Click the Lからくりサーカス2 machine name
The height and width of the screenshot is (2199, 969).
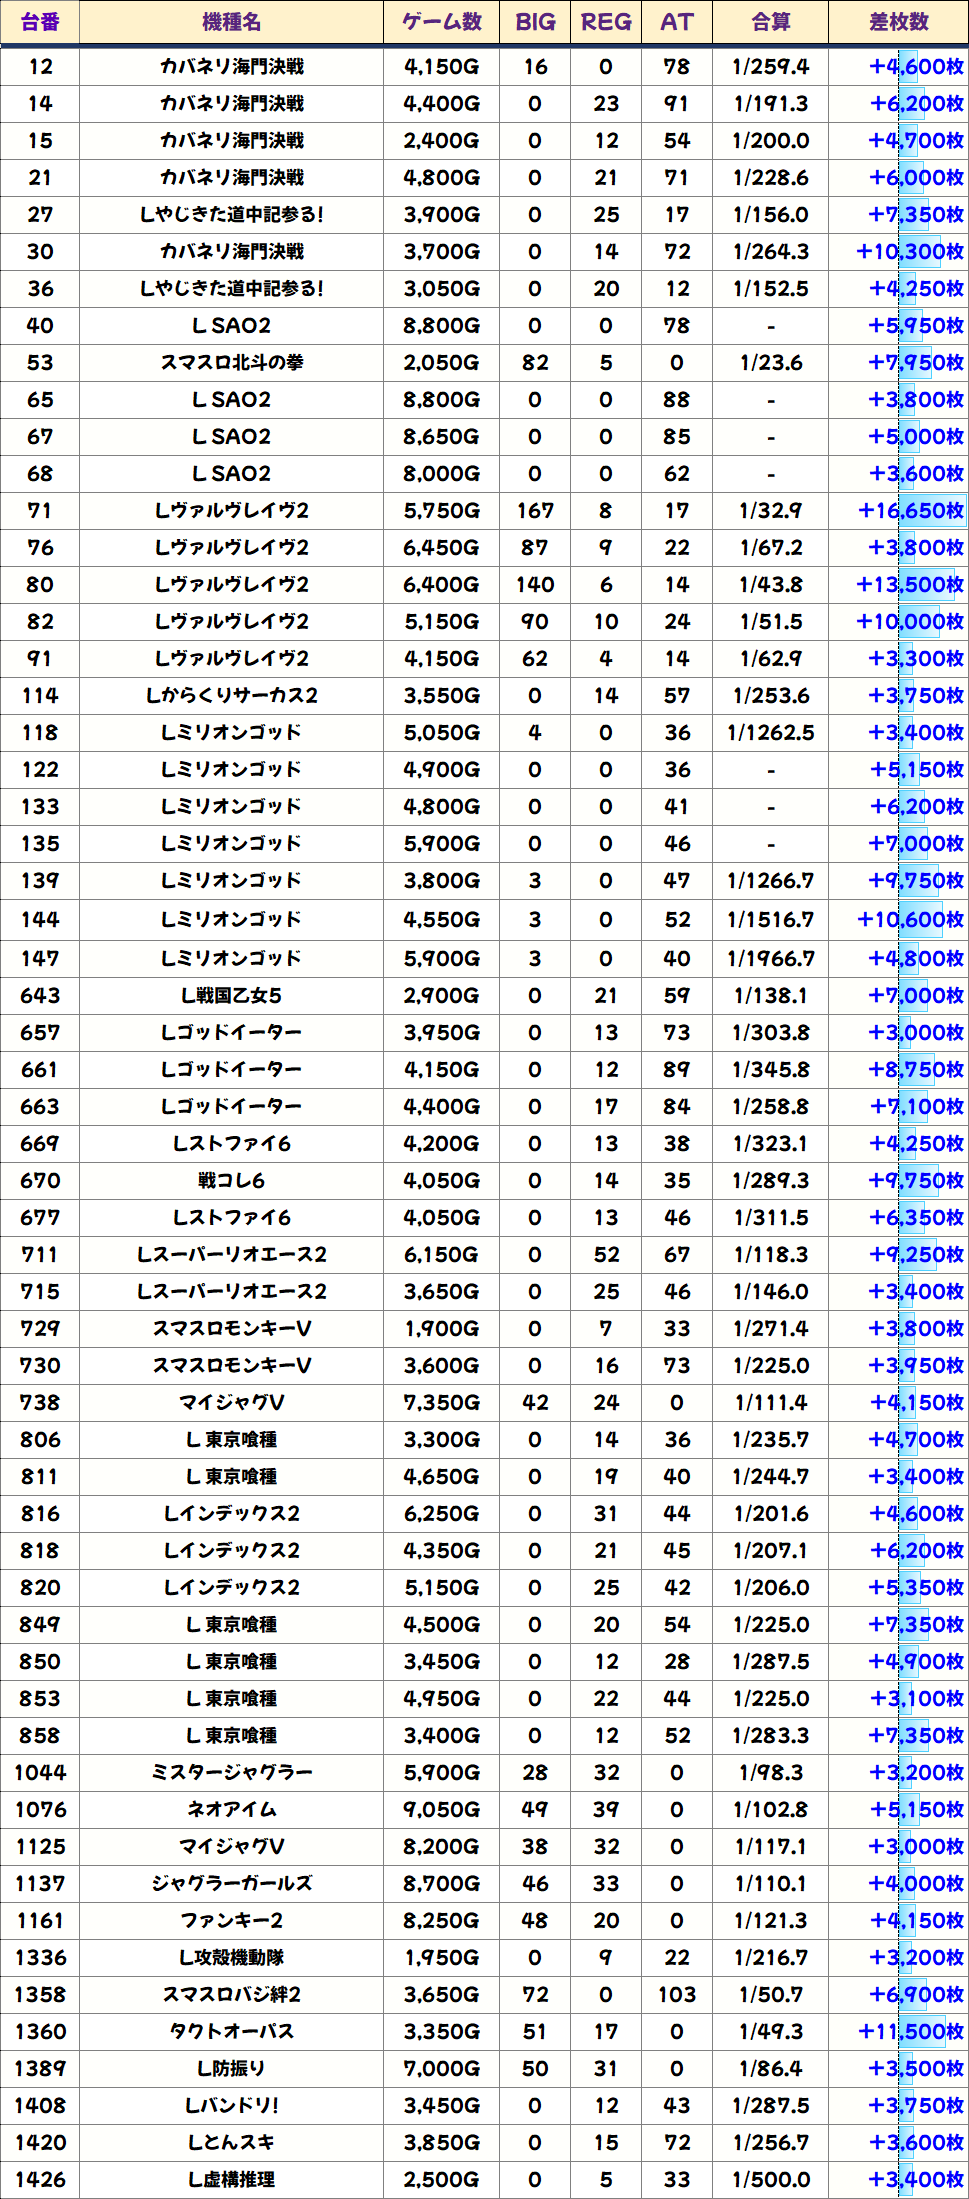231,696
